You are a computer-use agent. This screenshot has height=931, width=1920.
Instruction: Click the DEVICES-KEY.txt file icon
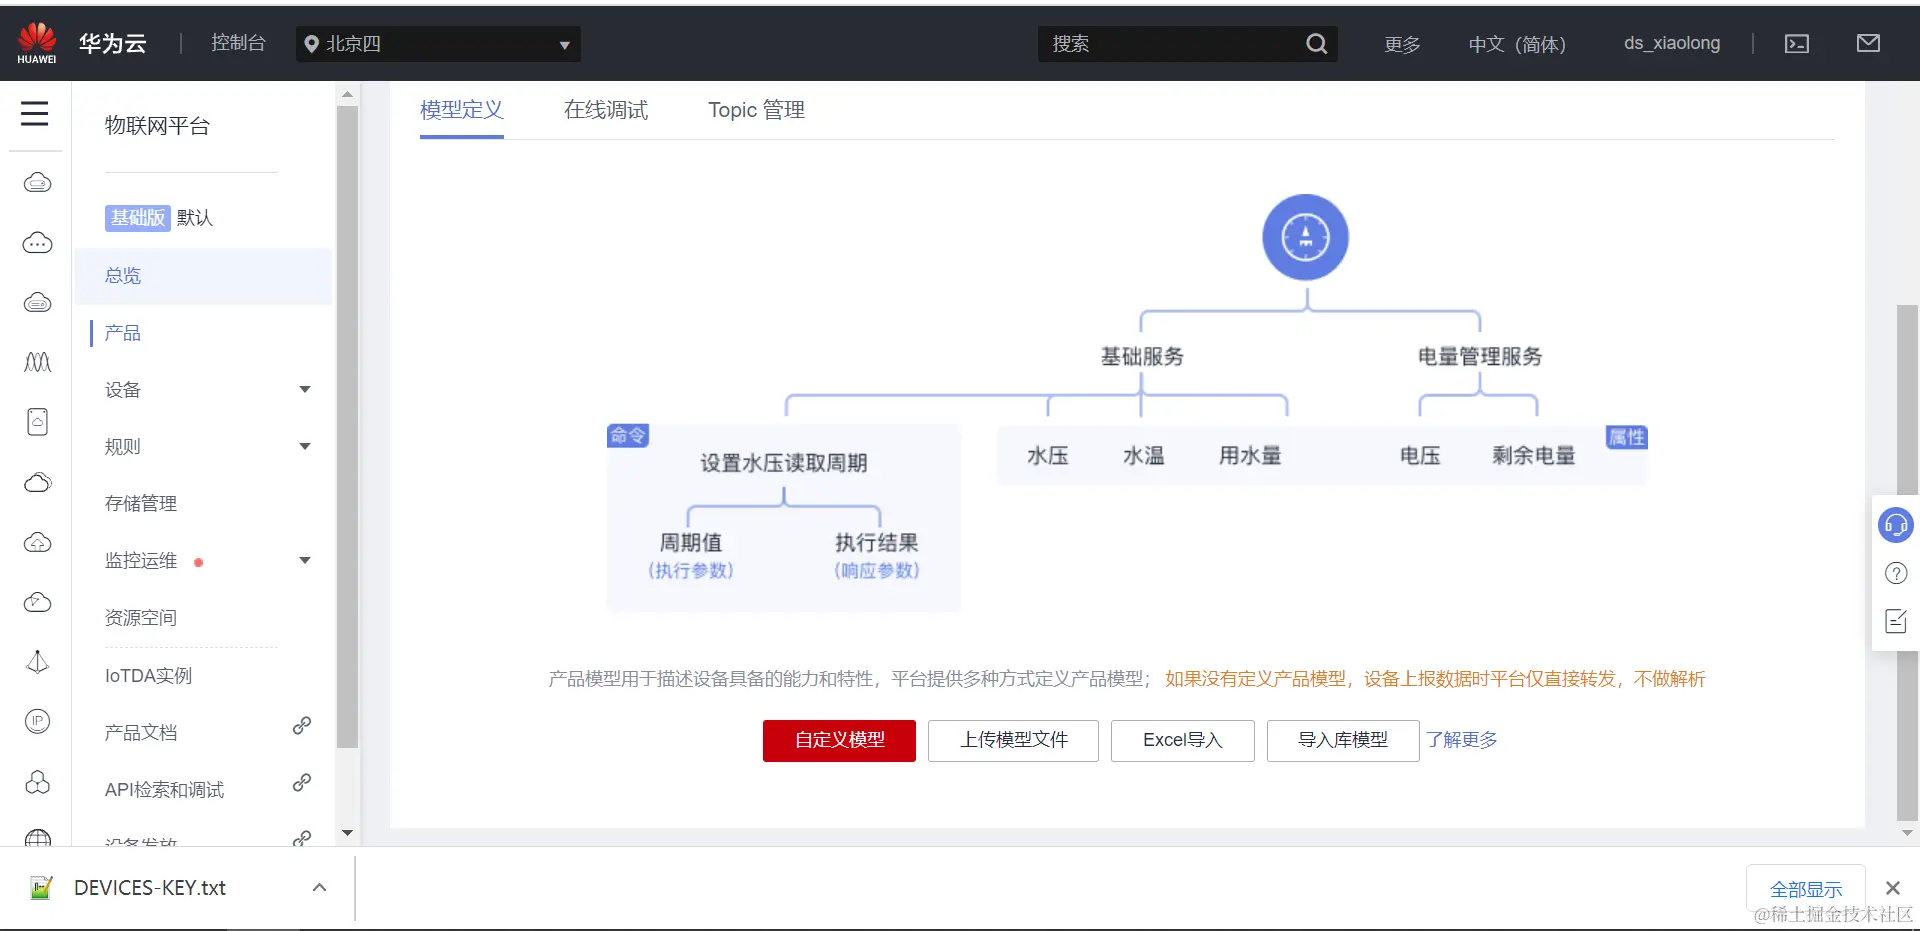point(41,887)
